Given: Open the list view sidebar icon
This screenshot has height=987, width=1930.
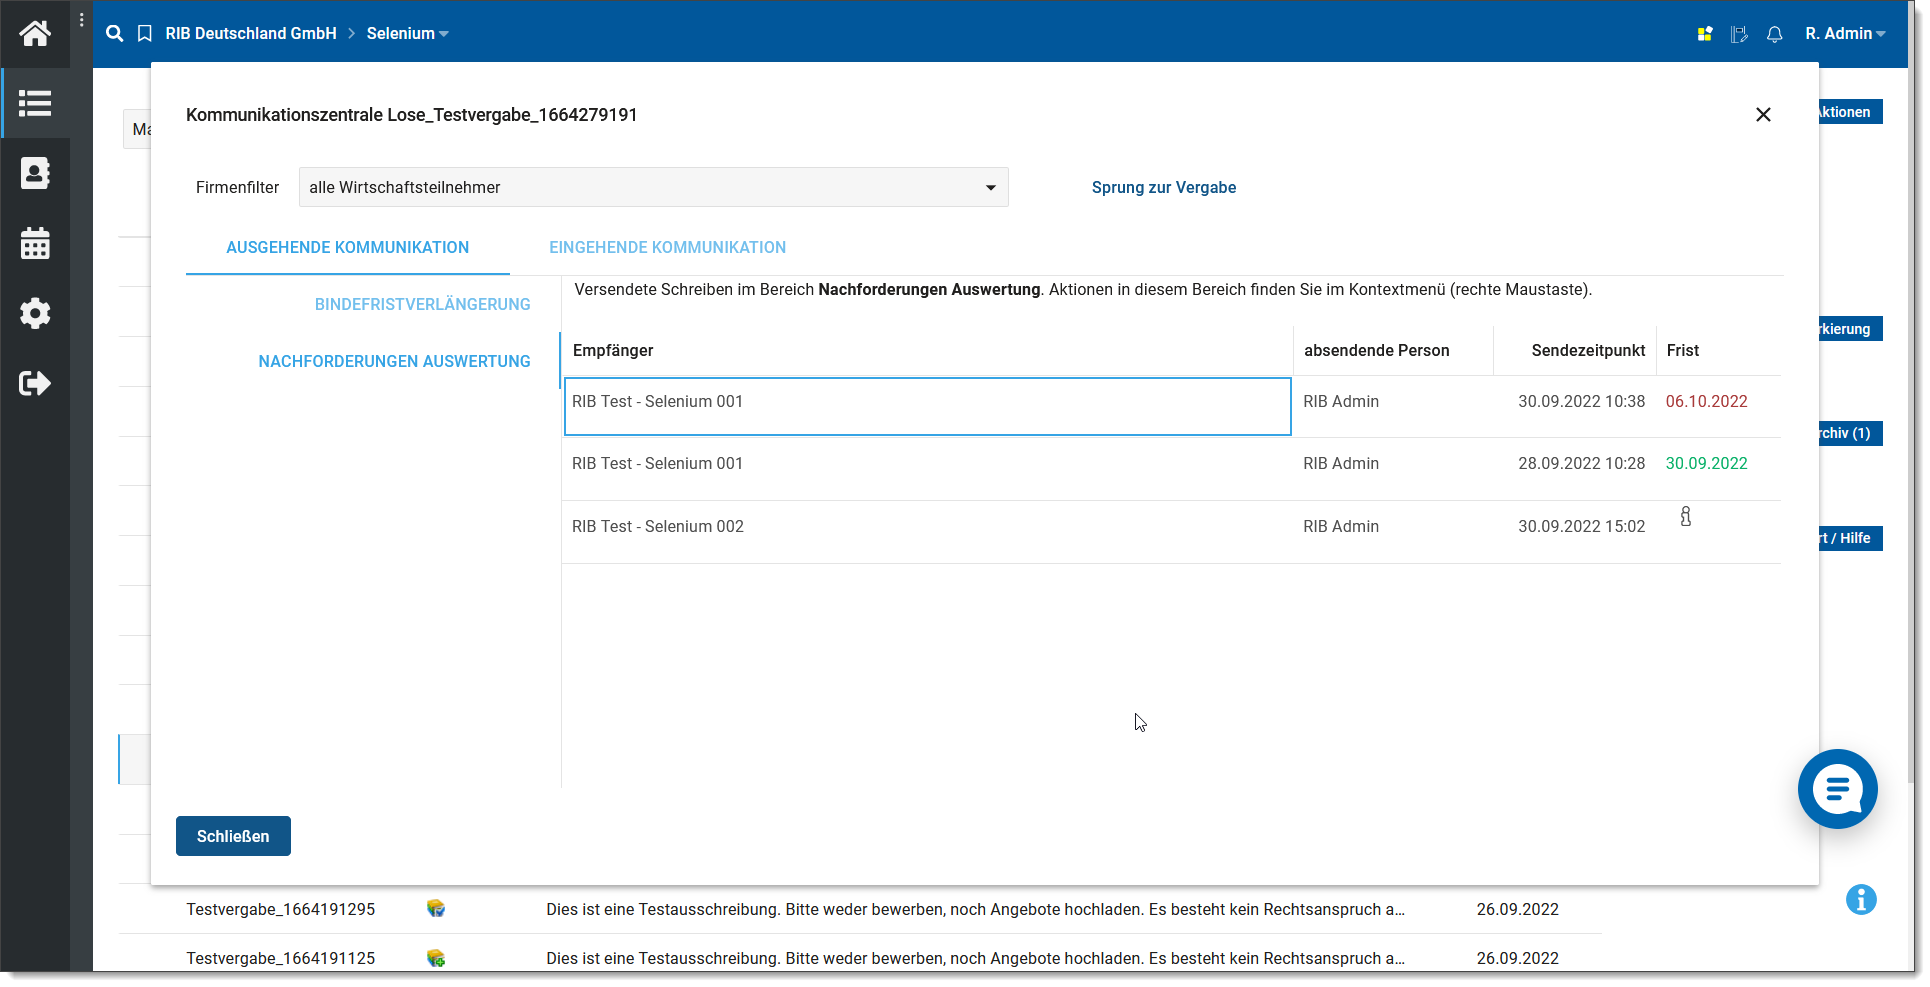Looking at the screenshot, I should tap(35, 103).
